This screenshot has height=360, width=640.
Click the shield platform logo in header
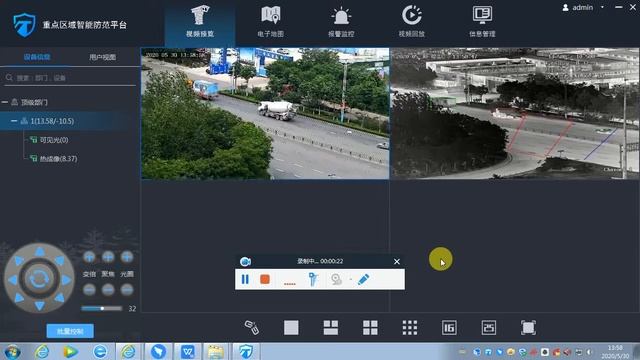tap(24, 24)
